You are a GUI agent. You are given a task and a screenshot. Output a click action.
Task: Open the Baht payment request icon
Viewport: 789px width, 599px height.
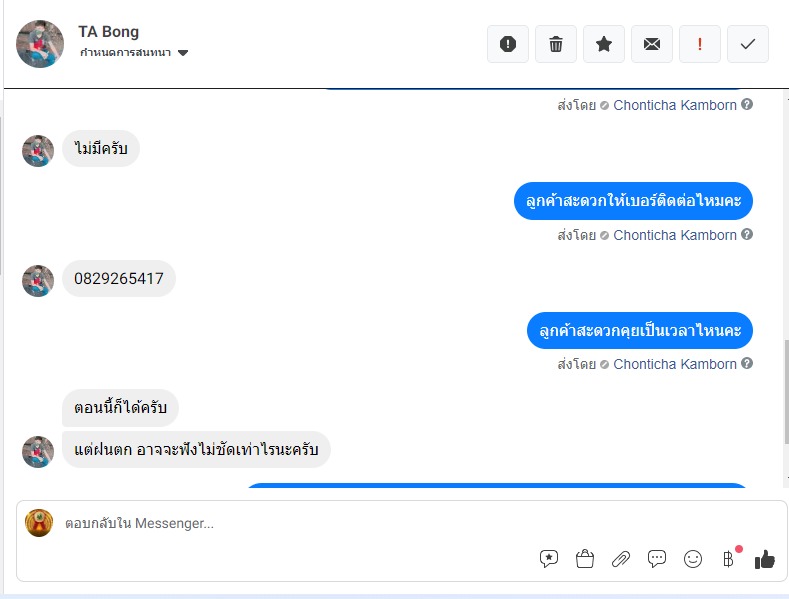[728, 559]
